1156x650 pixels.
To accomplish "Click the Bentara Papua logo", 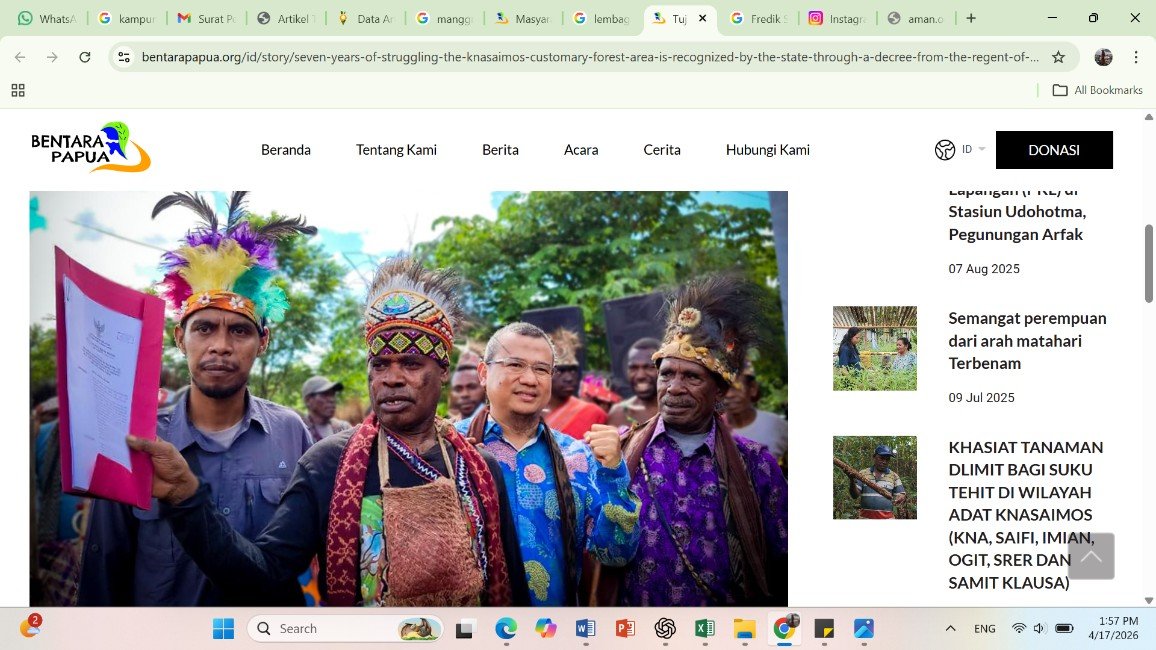I will pos(91,148).
